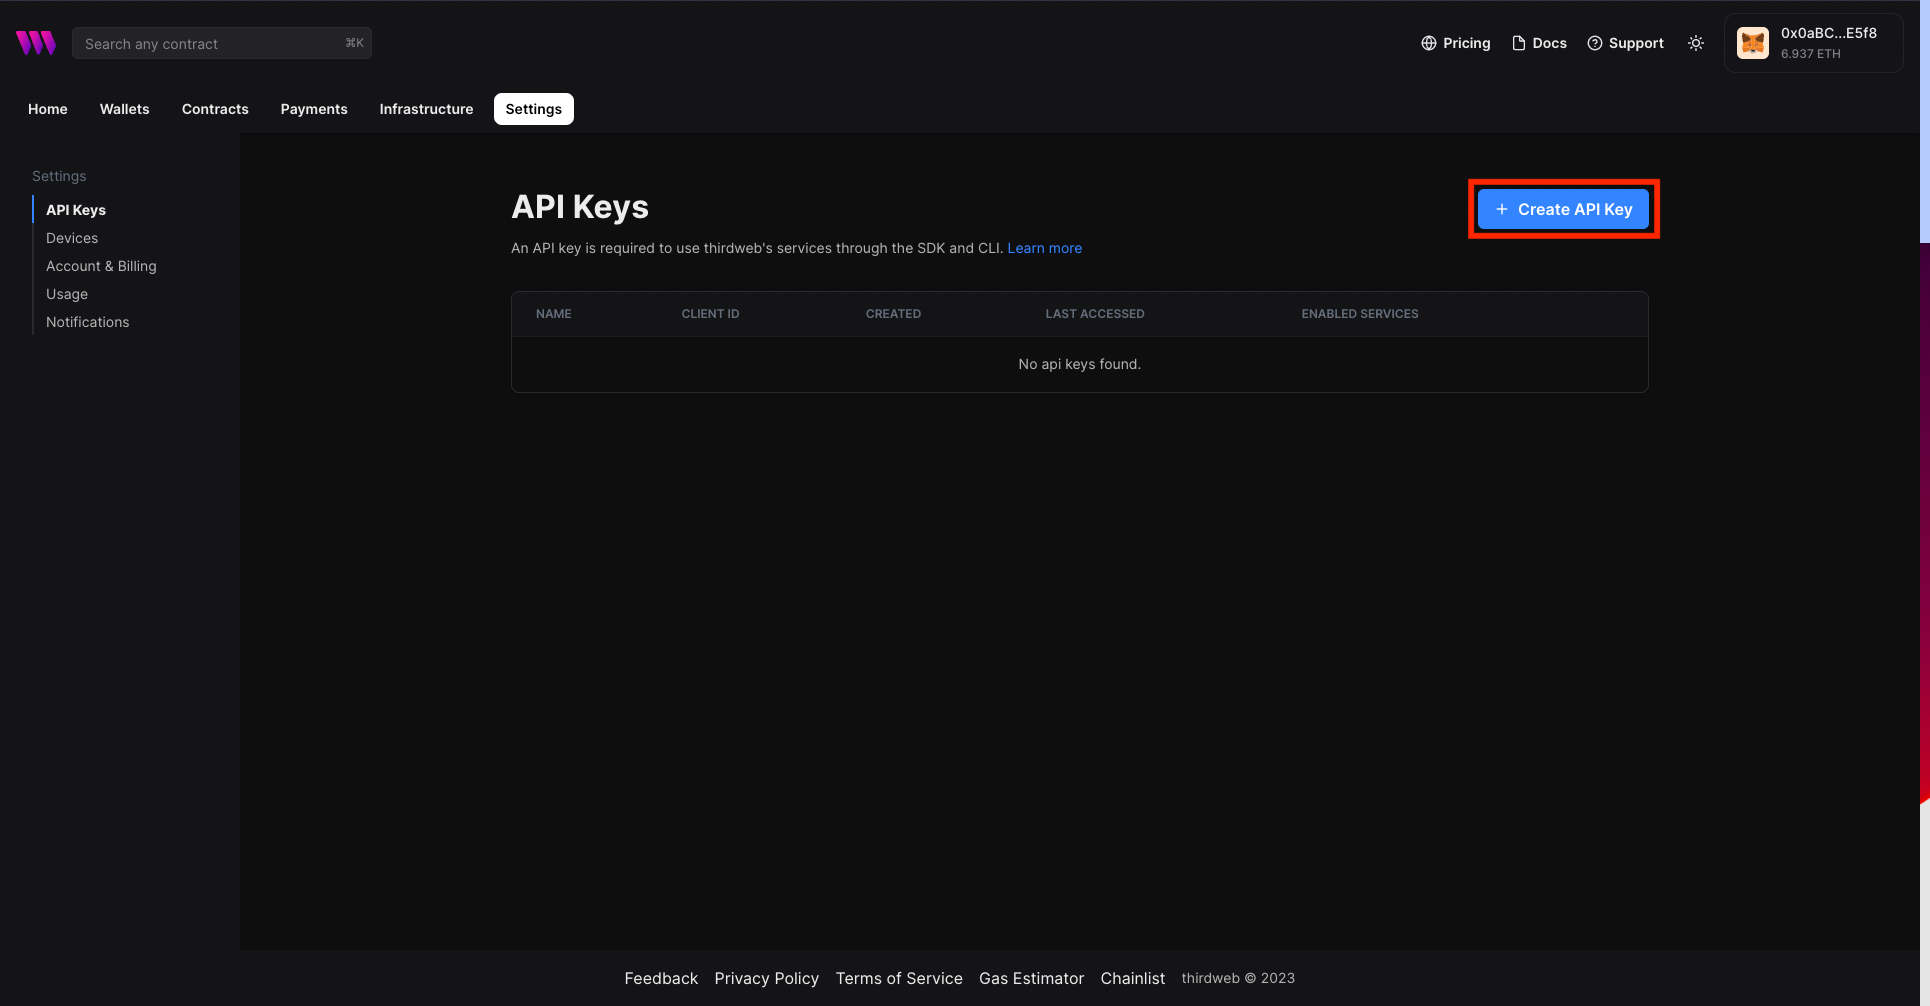Toggle the light theme sun icon
The height and width of the screenshot is (1006, 1930).
coord(1696,43)
